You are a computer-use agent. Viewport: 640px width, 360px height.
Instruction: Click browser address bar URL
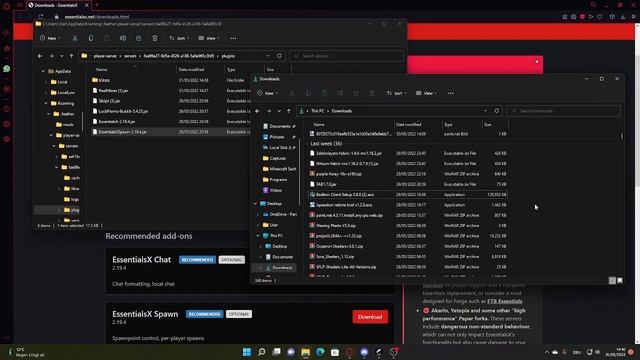[97, 17]
